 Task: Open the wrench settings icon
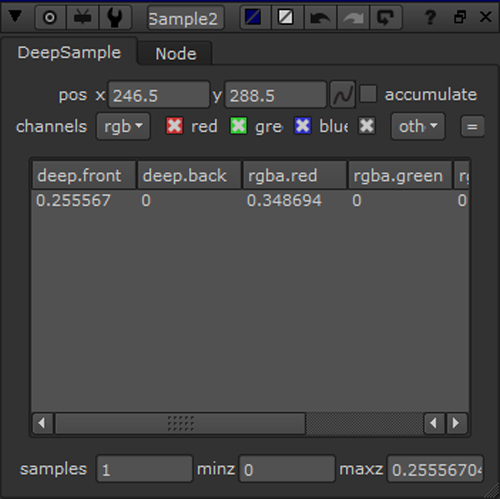[114, 17]
